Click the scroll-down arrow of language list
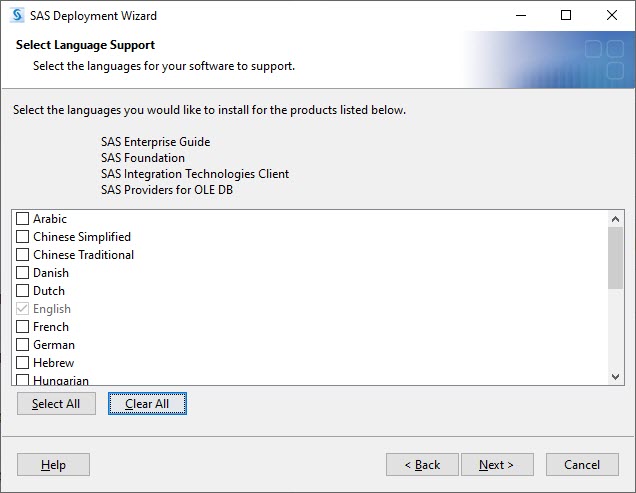This screenshot has height=493, width=636. [615, 377]
